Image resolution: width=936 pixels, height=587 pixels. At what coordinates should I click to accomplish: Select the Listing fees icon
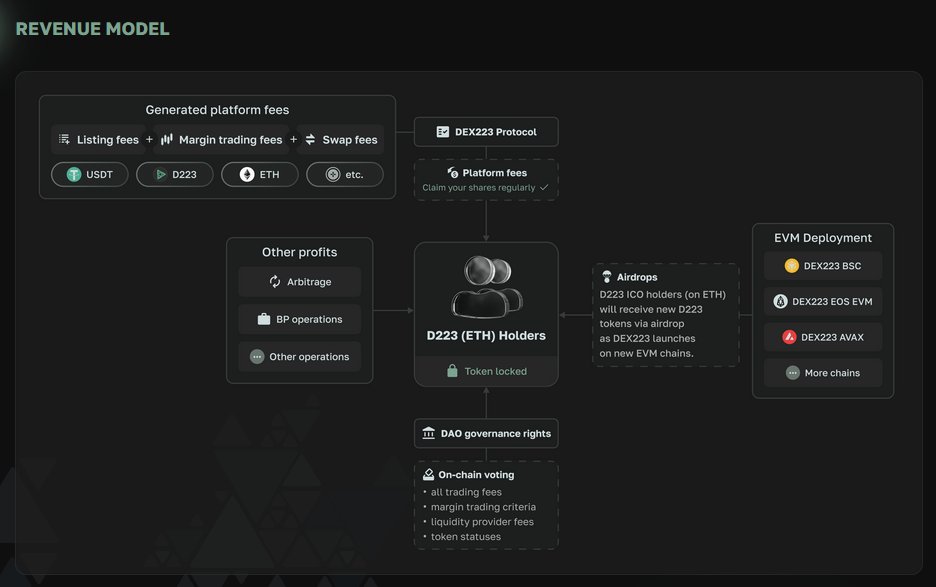[x=65, y=139]
